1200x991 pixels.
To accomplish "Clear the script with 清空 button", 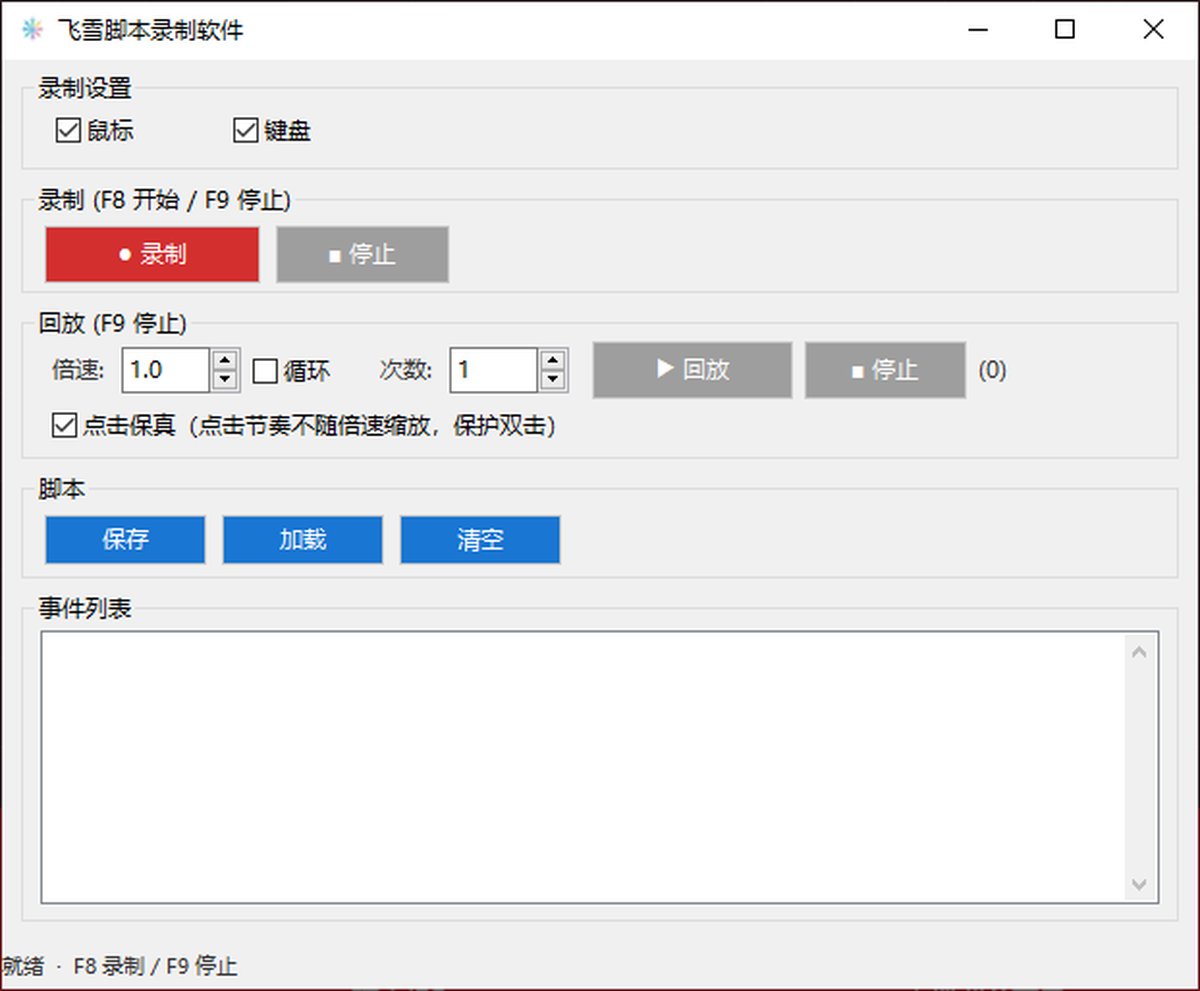I will tap(480, 540).
